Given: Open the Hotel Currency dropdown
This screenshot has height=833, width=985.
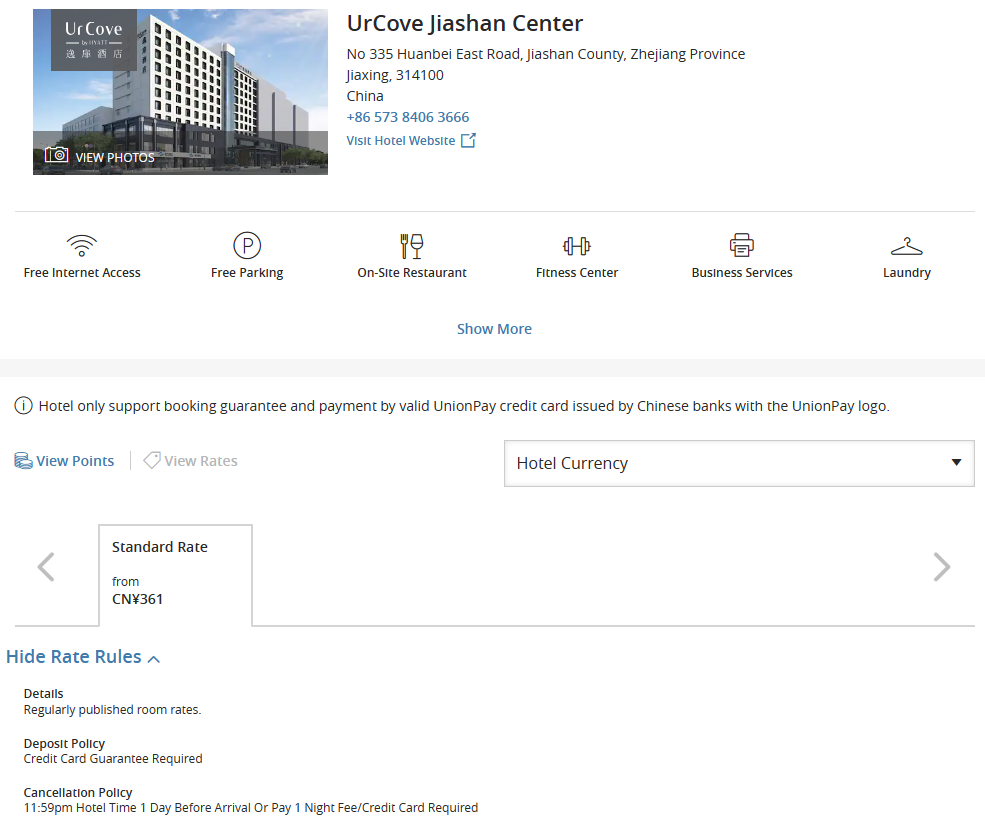Looking at the screenshot, I should 739,463.
